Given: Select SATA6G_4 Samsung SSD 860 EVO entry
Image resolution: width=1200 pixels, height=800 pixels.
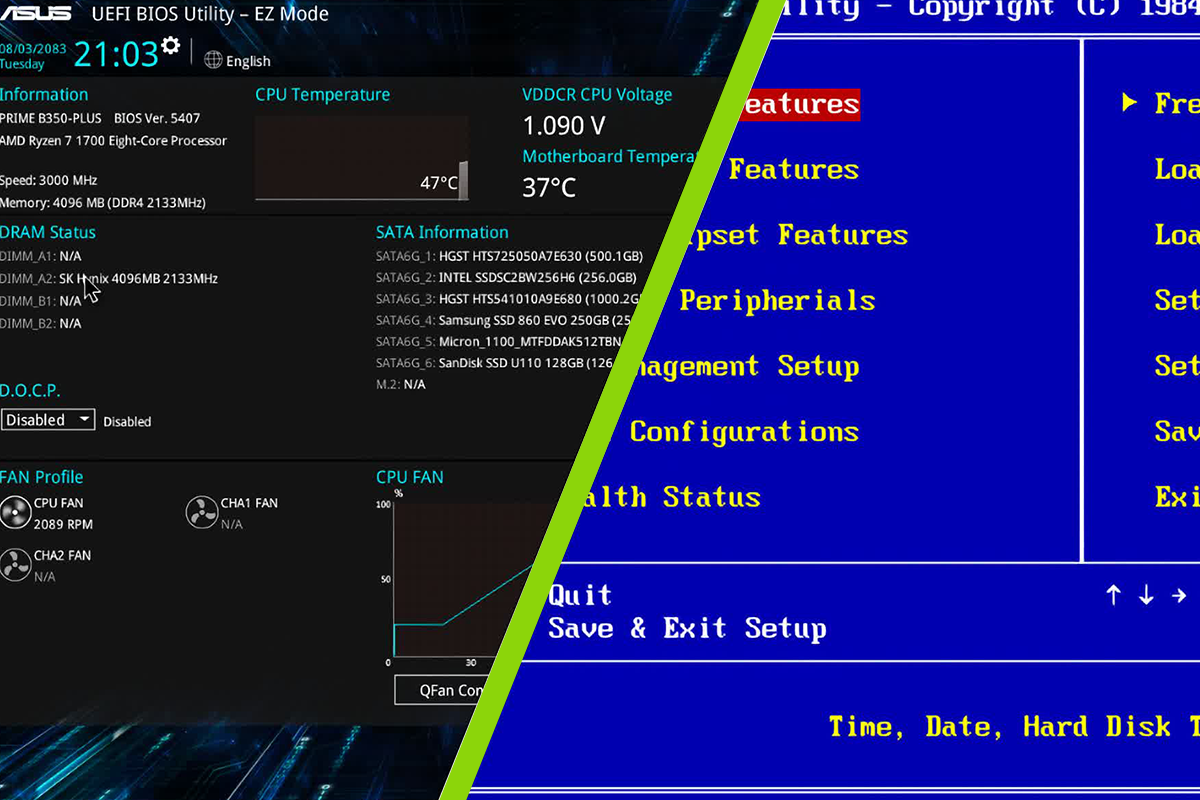Looking at the screenshot, I should tap(502, 321).
